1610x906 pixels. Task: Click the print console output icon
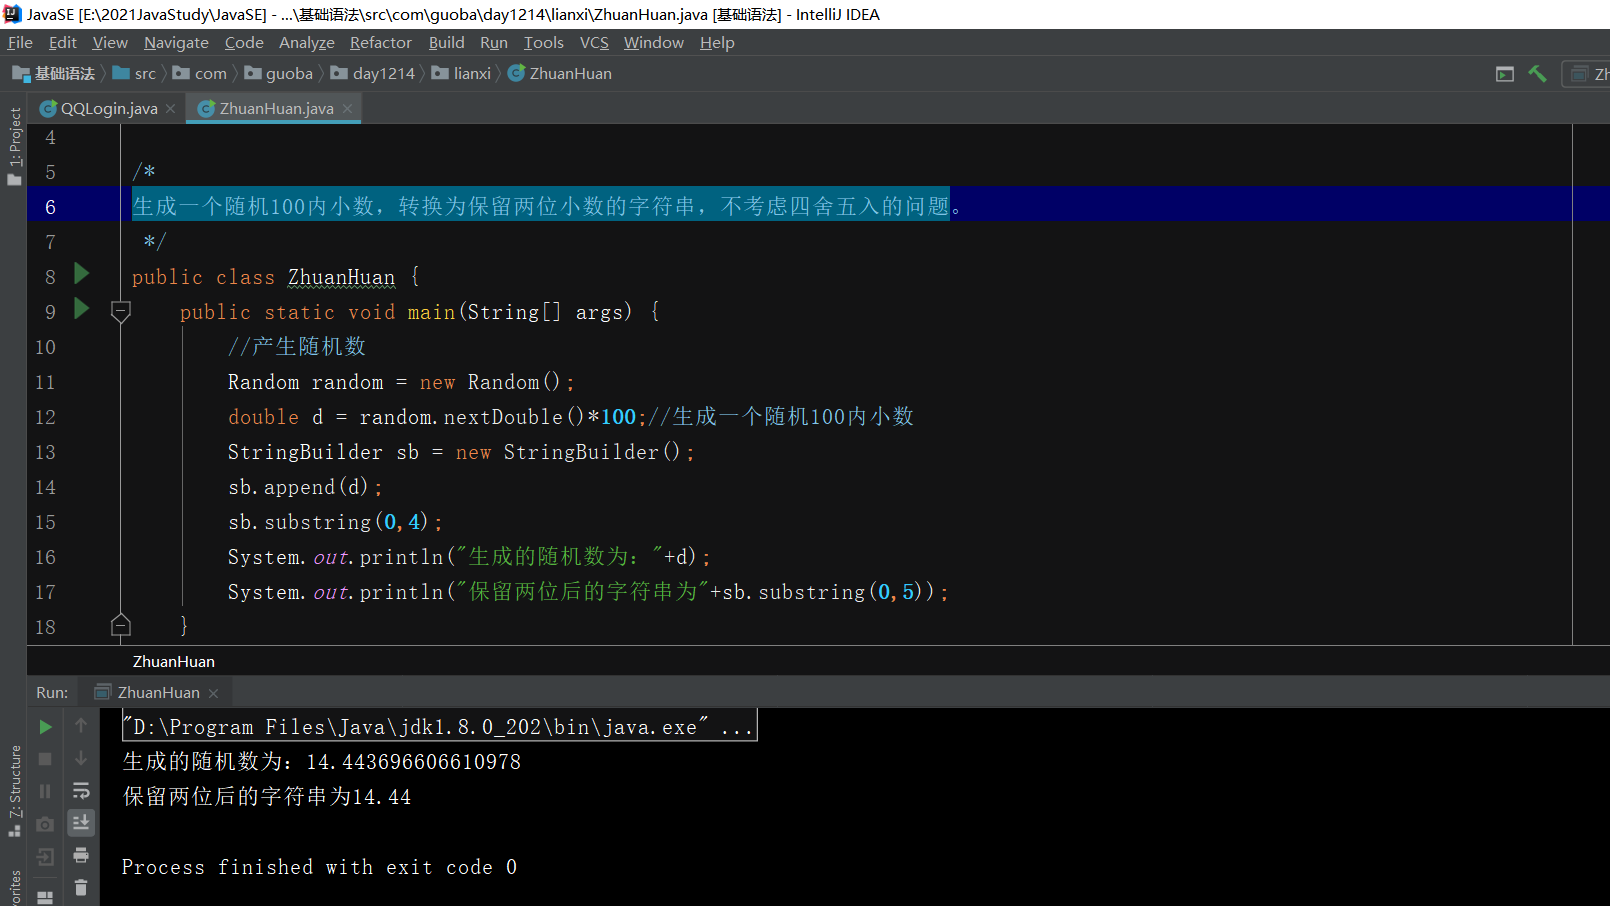(81, 855)
